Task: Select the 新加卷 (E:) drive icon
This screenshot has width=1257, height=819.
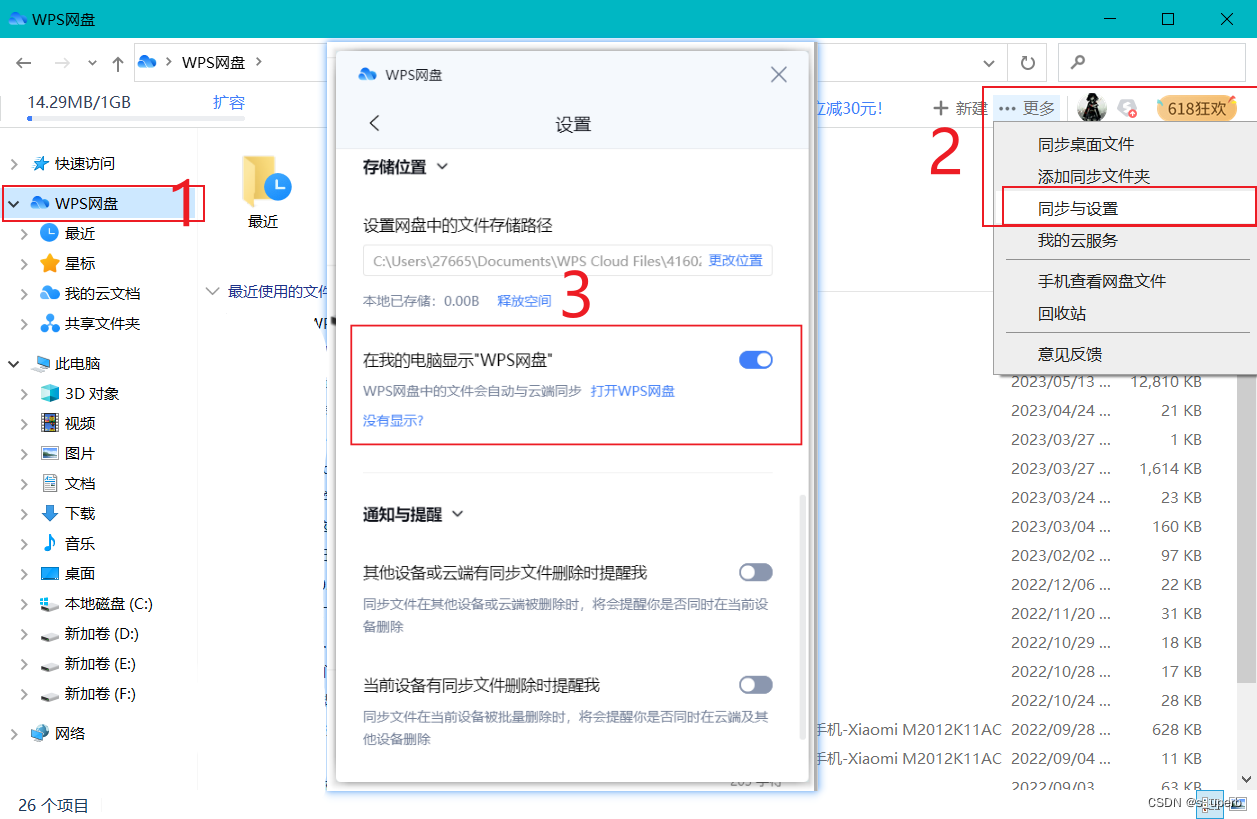Action: click(50, 664)
